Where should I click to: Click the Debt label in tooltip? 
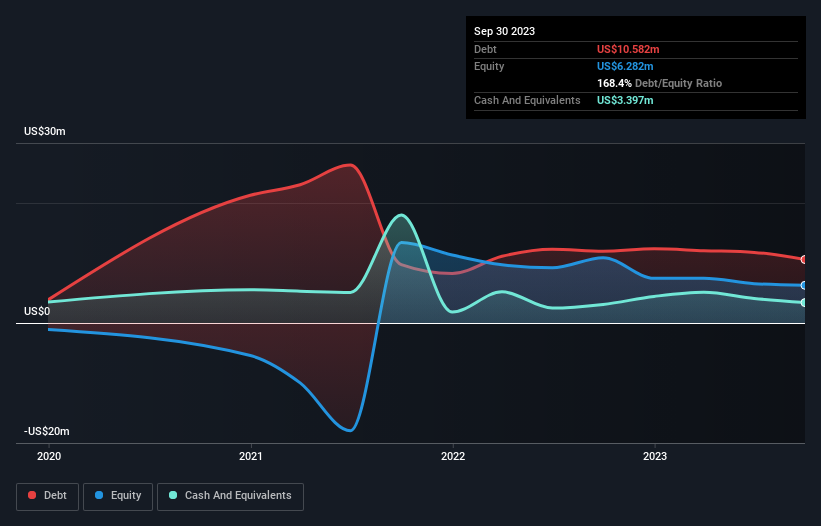pyautogui.click(x=485, y=49)
